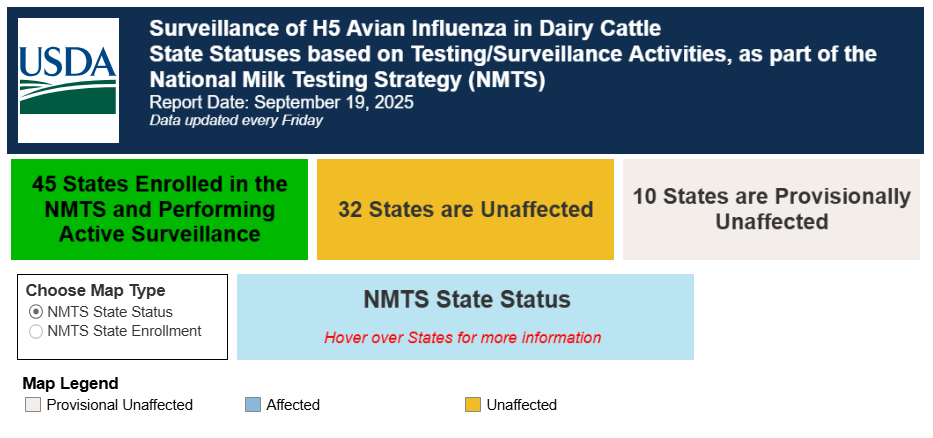The height and width of the screenshot is (438, 933).
Task: Click the Map Legend heading
Action: coord(70,383)
